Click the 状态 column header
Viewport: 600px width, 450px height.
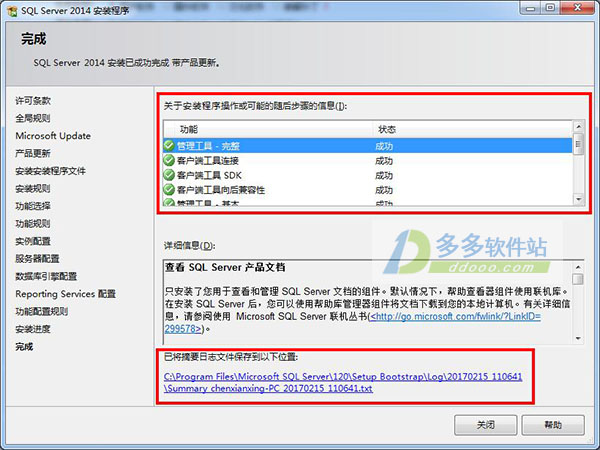[x=473, y=129]
